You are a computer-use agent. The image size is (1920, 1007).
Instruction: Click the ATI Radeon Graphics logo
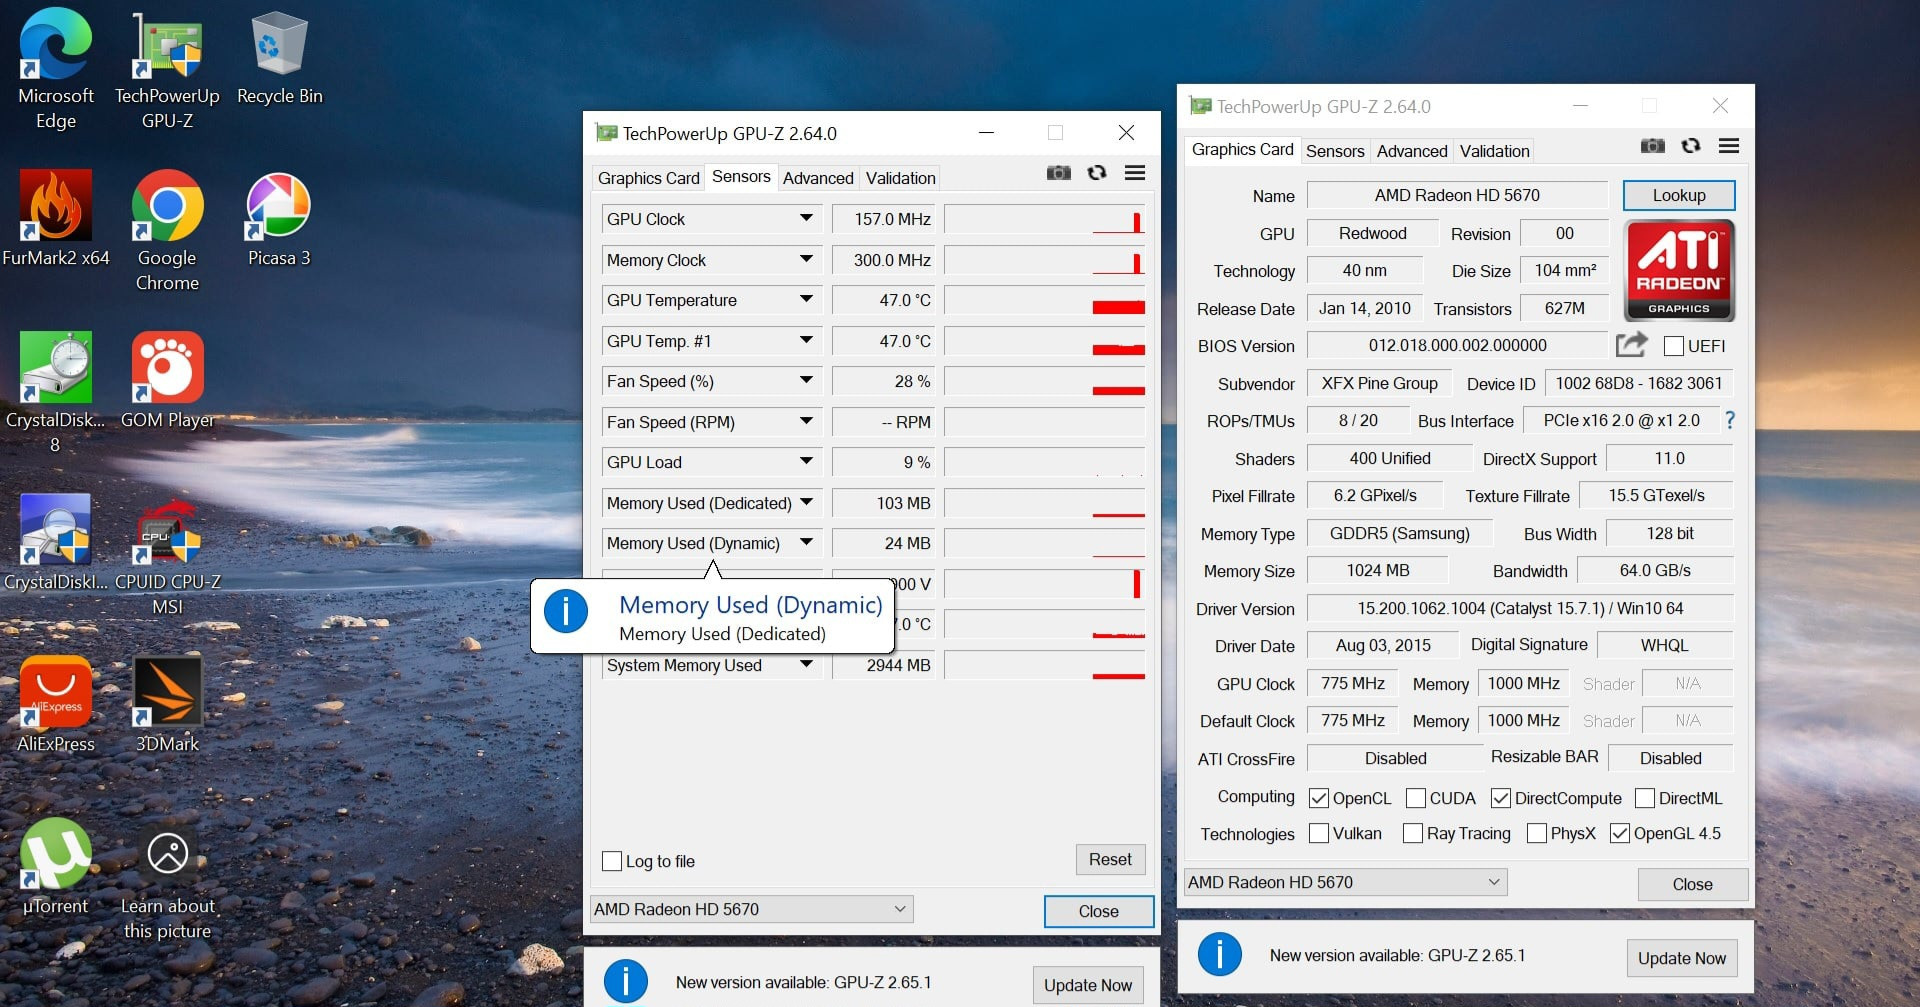coord(1679,269)
